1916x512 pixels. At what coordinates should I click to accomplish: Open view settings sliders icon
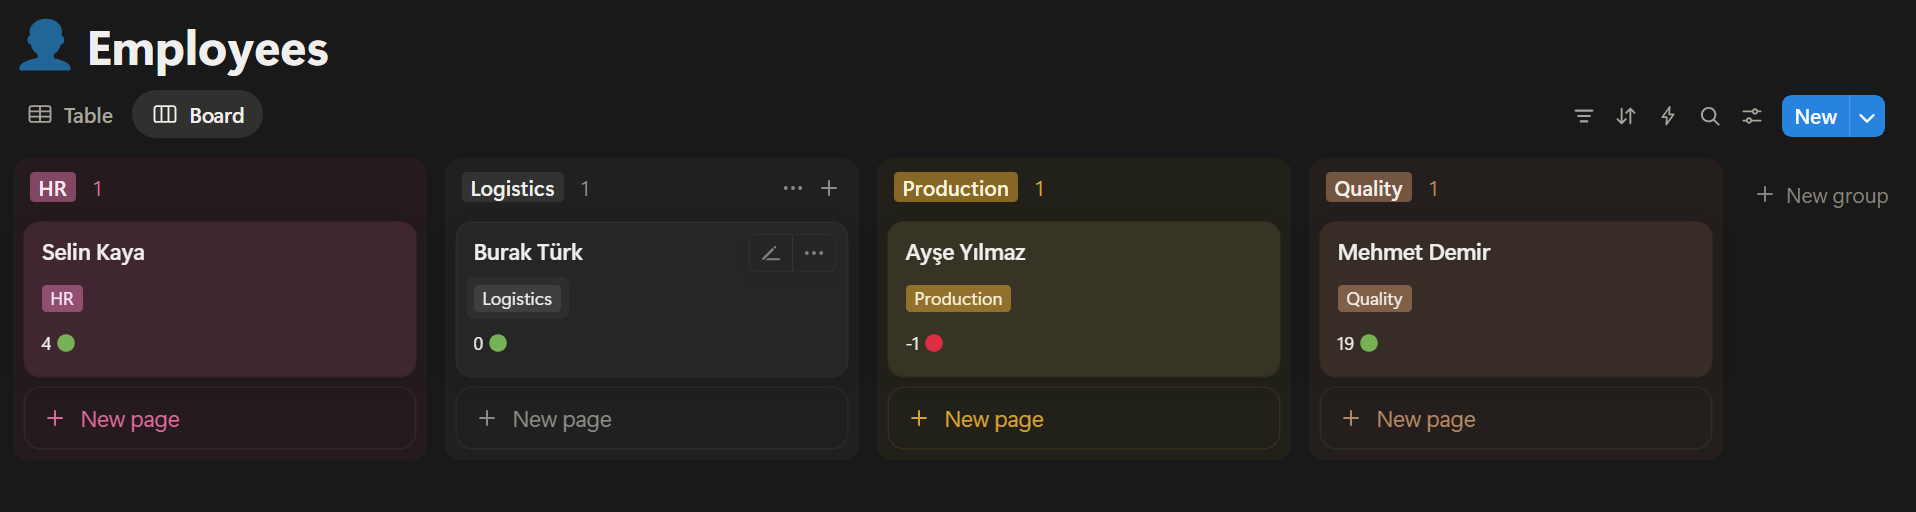pos(1752,116)
